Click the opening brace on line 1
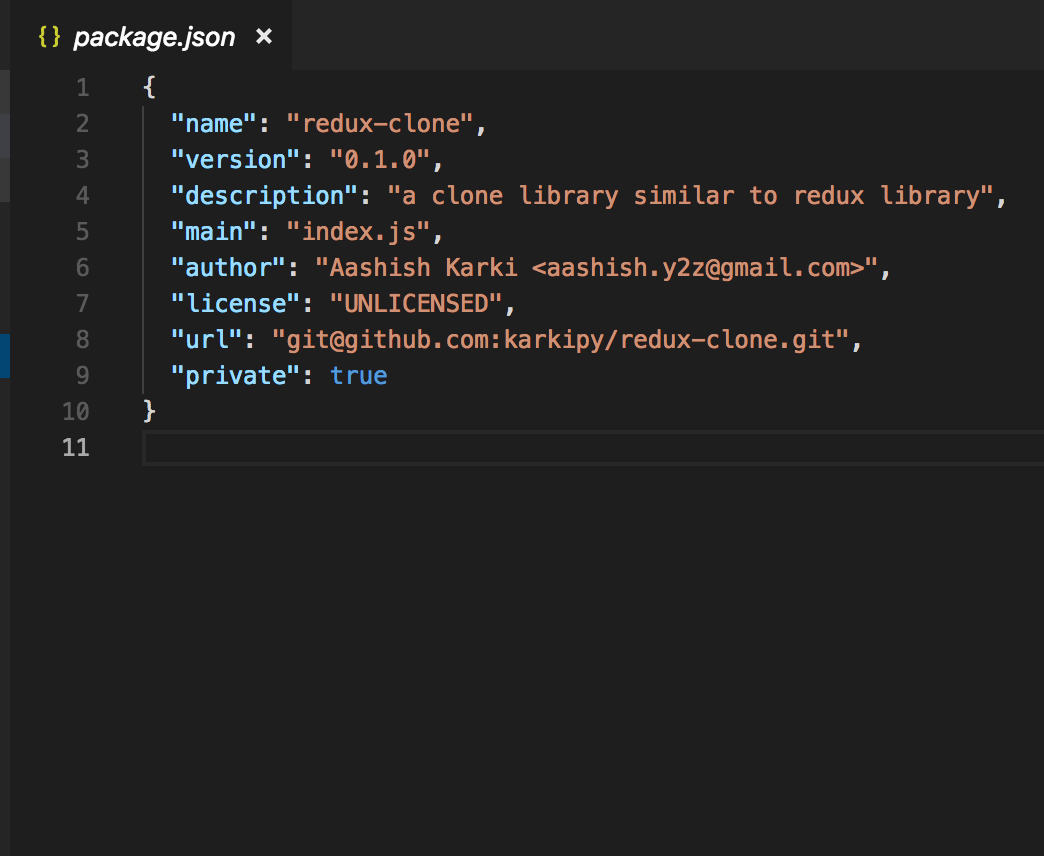The width and height of the screenshot is (1044, 856). tap(147, 87)
